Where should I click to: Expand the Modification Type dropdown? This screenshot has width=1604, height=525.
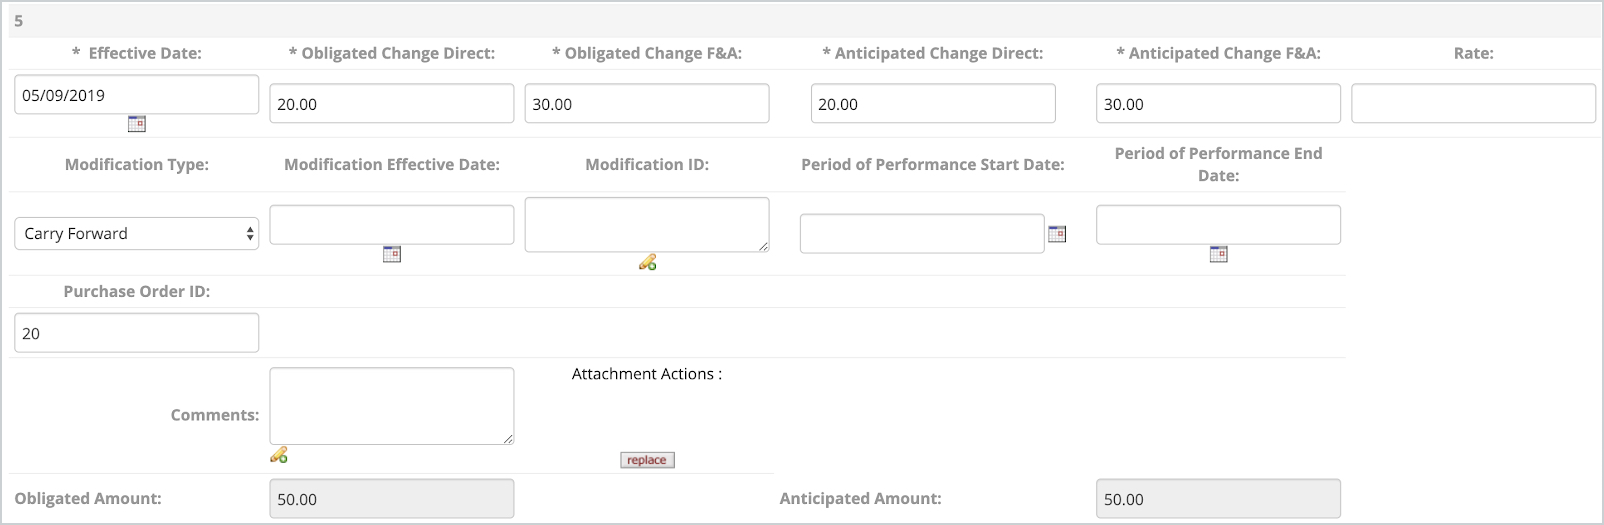pyautogui.click(x=137, y=234)
